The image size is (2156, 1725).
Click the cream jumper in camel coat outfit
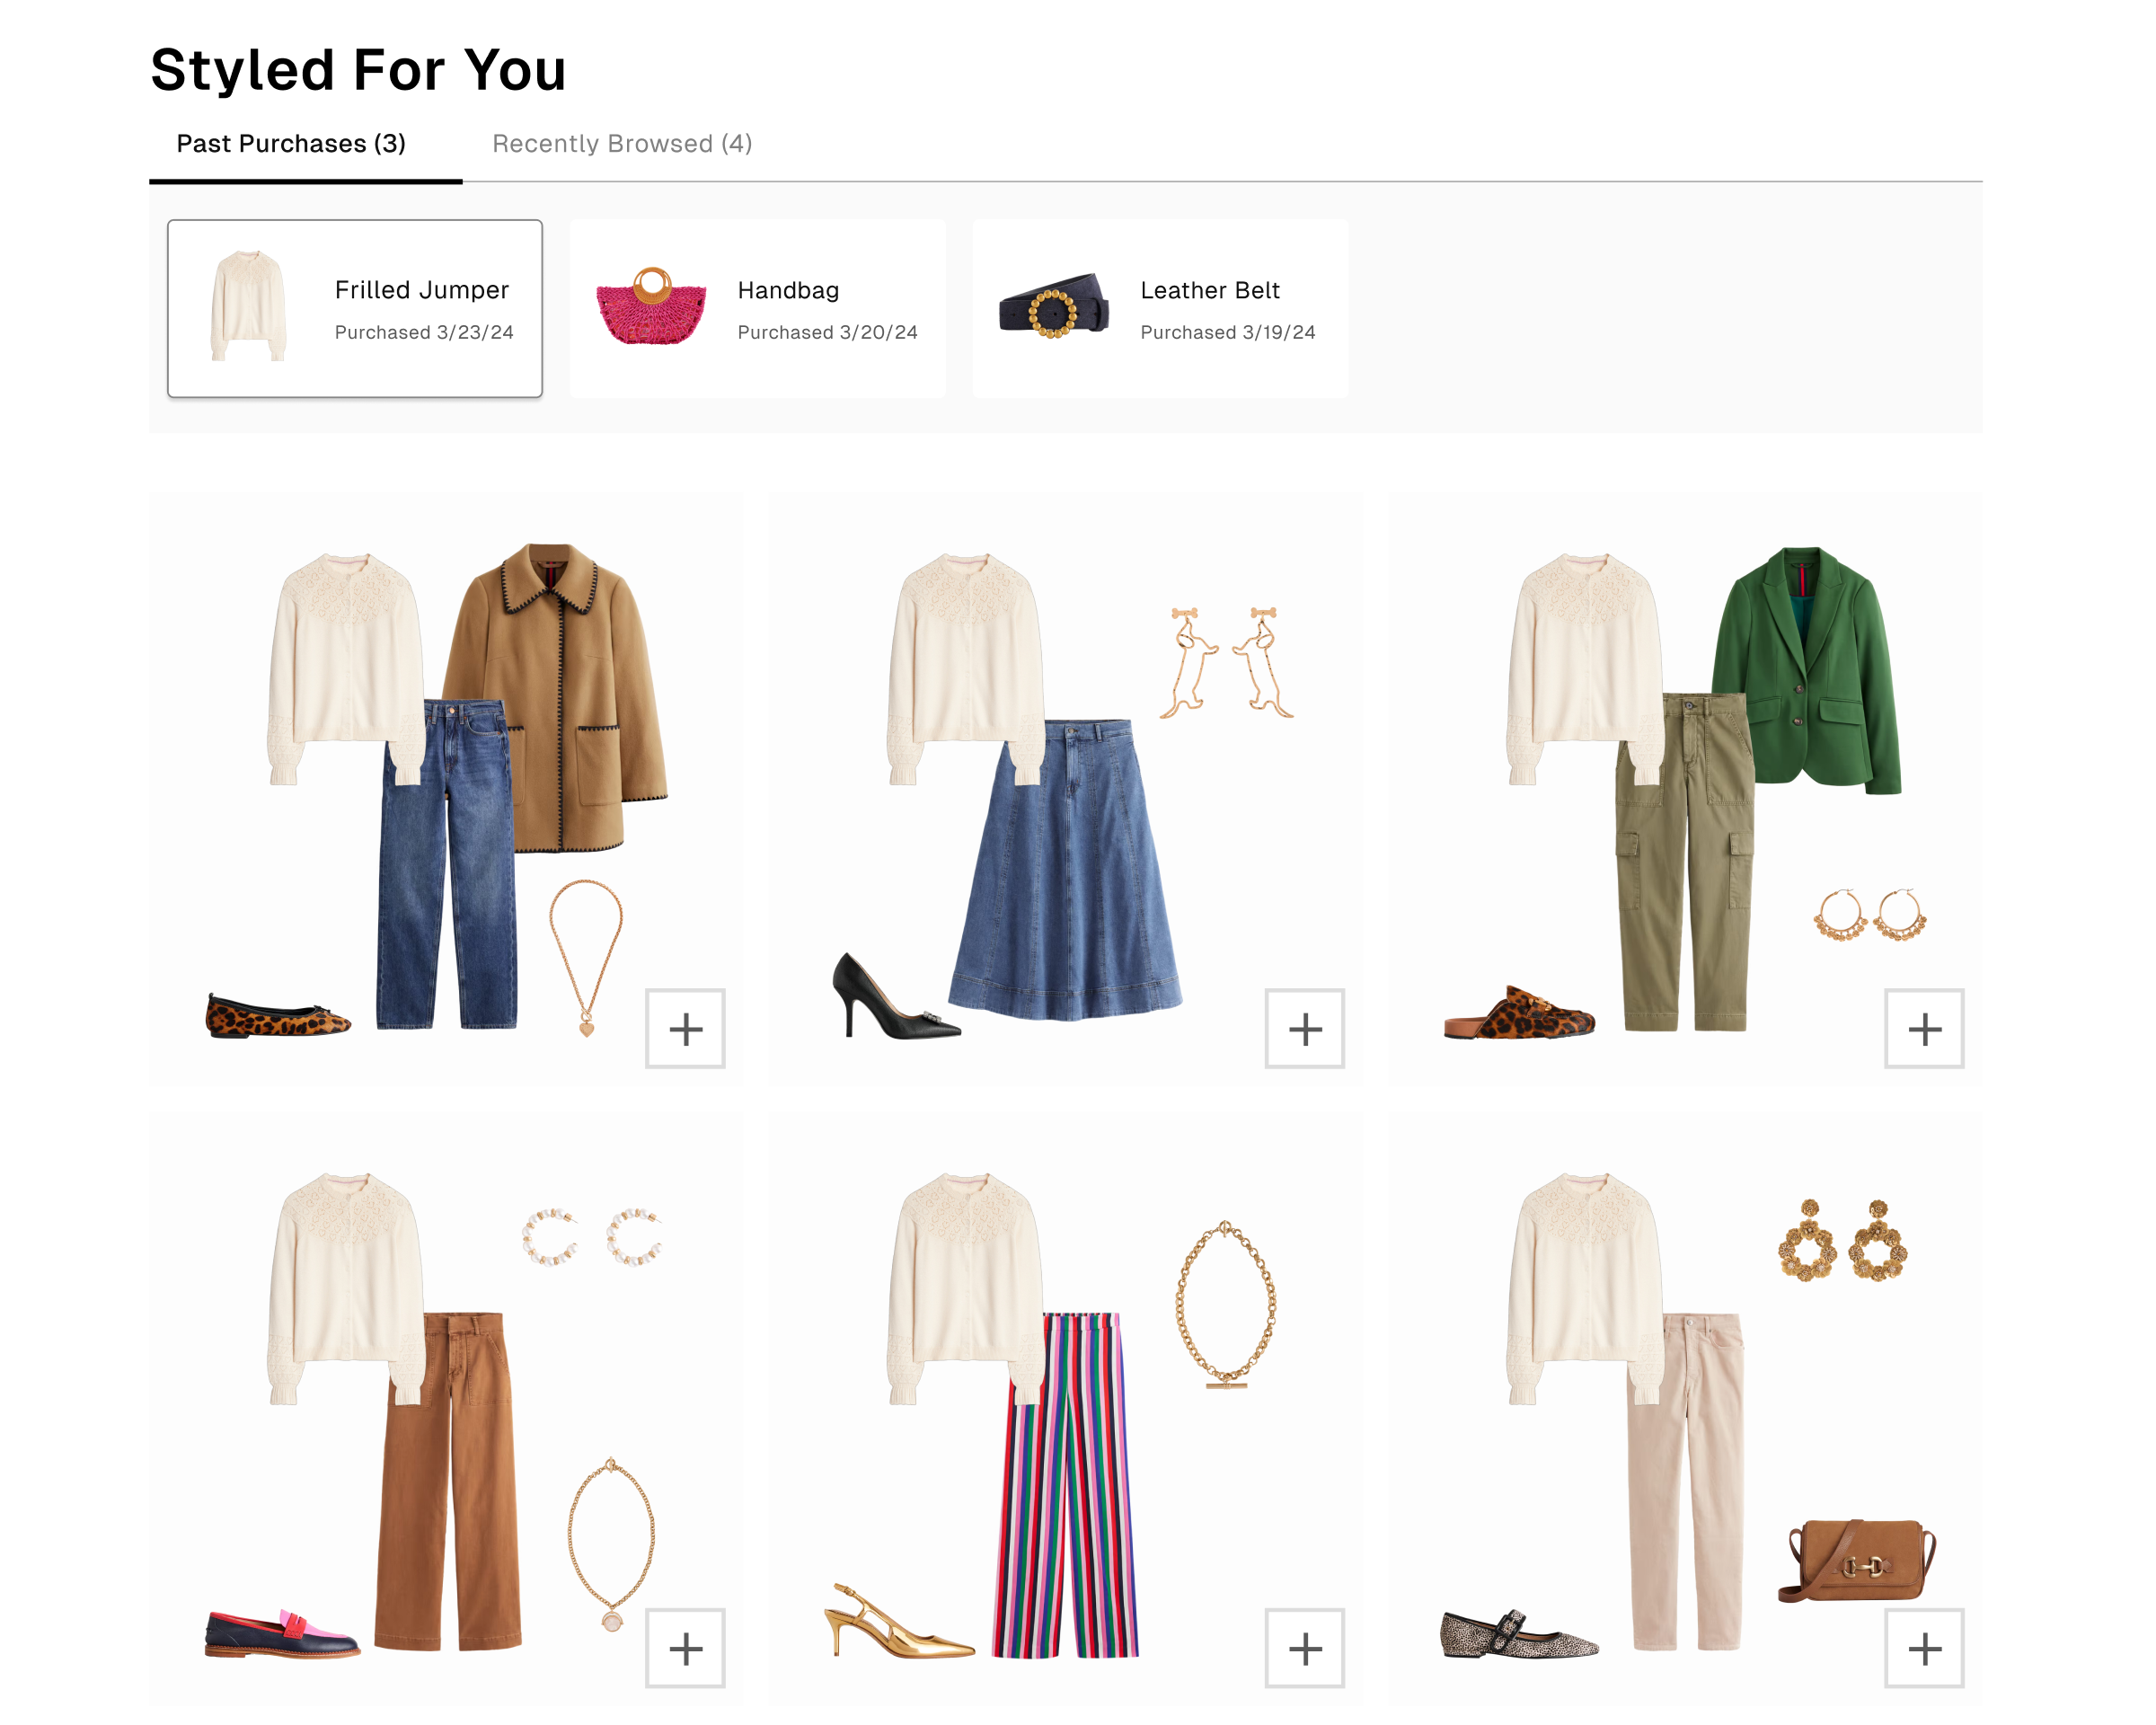pos(345,668)
